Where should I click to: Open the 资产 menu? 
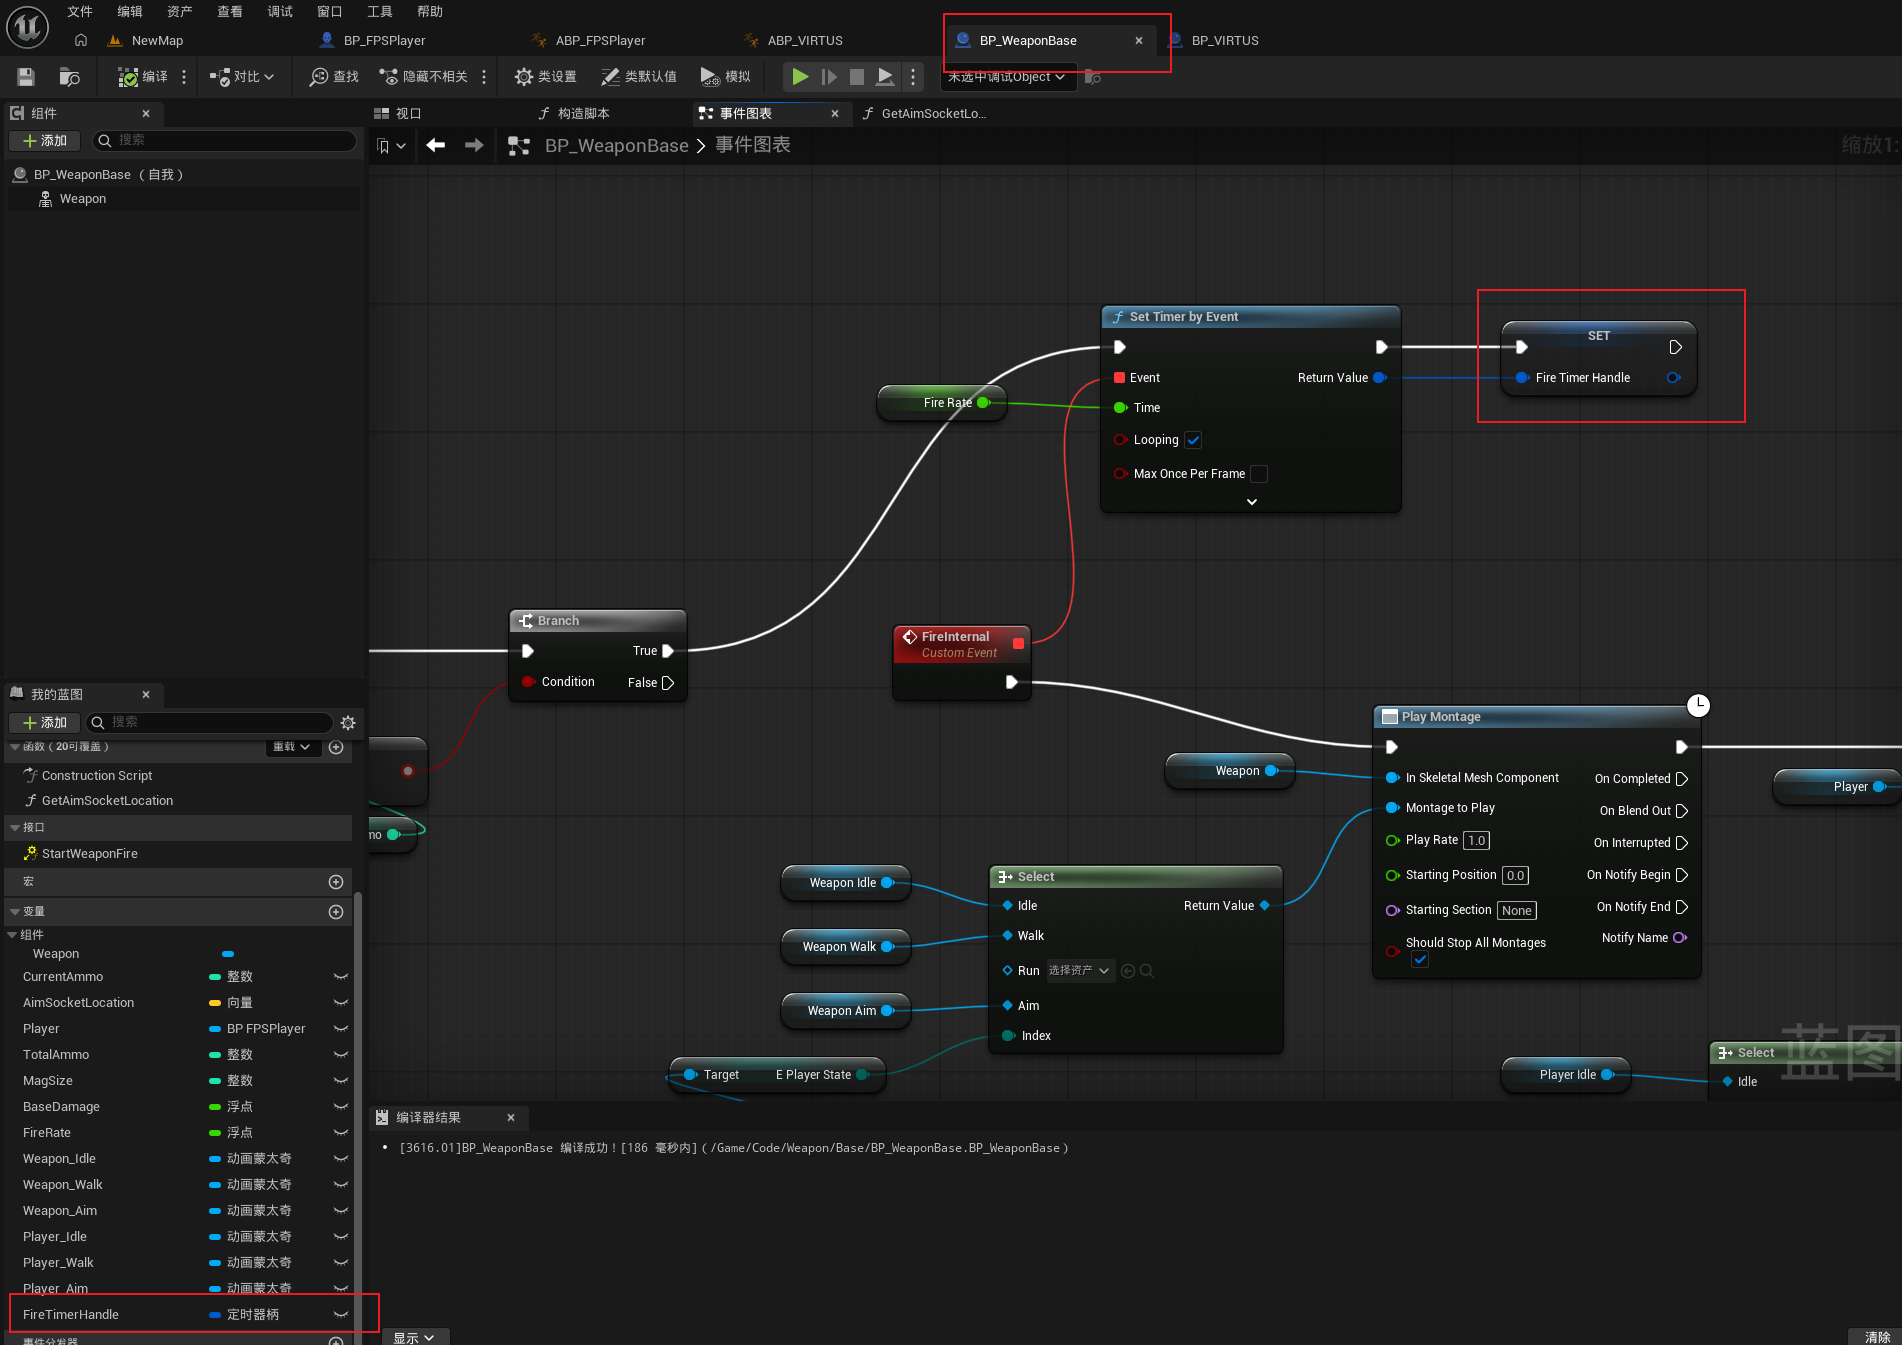pos(180,11)
